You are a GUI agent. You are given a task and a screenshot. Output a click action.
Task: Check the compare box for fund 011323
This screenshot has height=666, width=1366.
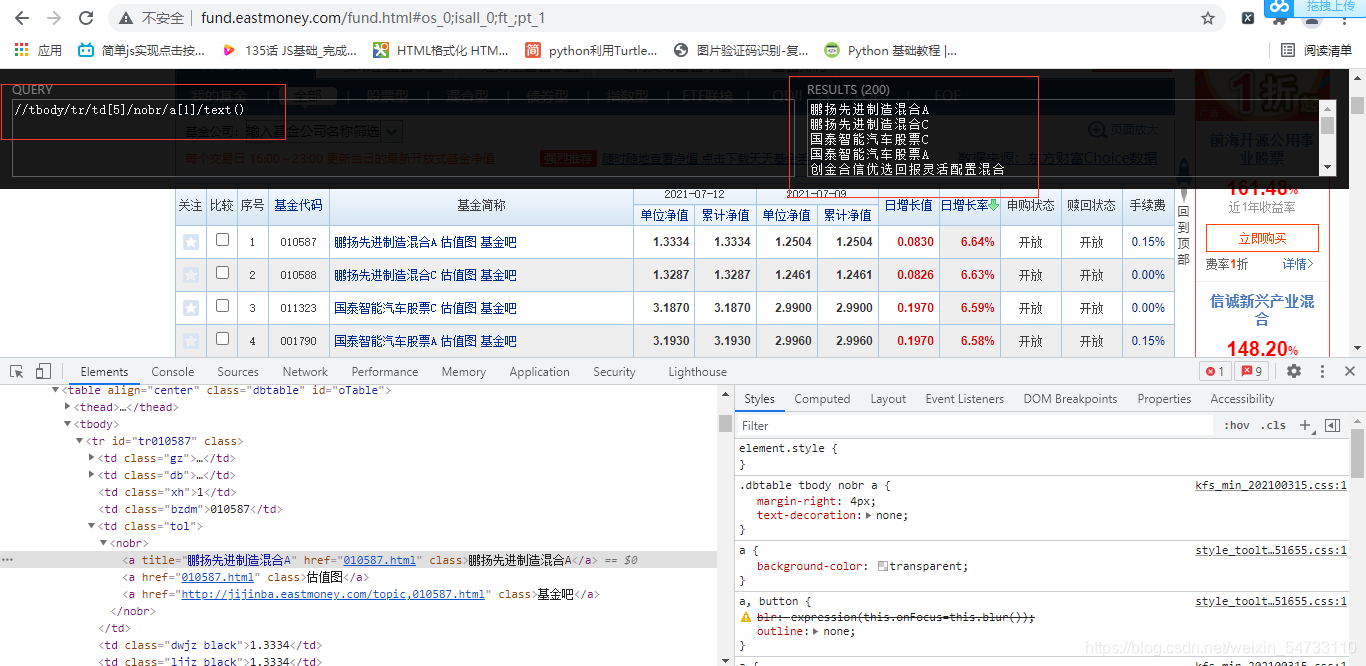tap(222, 306)
